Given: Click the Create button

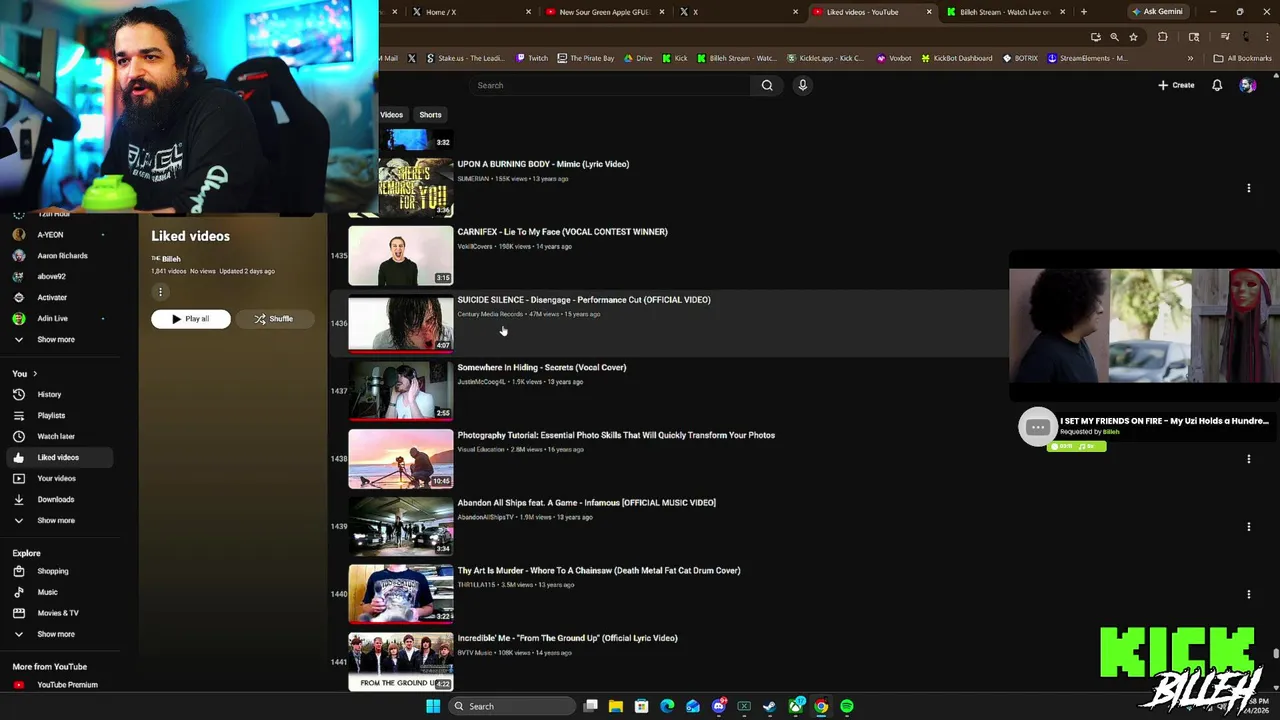Looking at the screenshot, I should point(1176,85).
